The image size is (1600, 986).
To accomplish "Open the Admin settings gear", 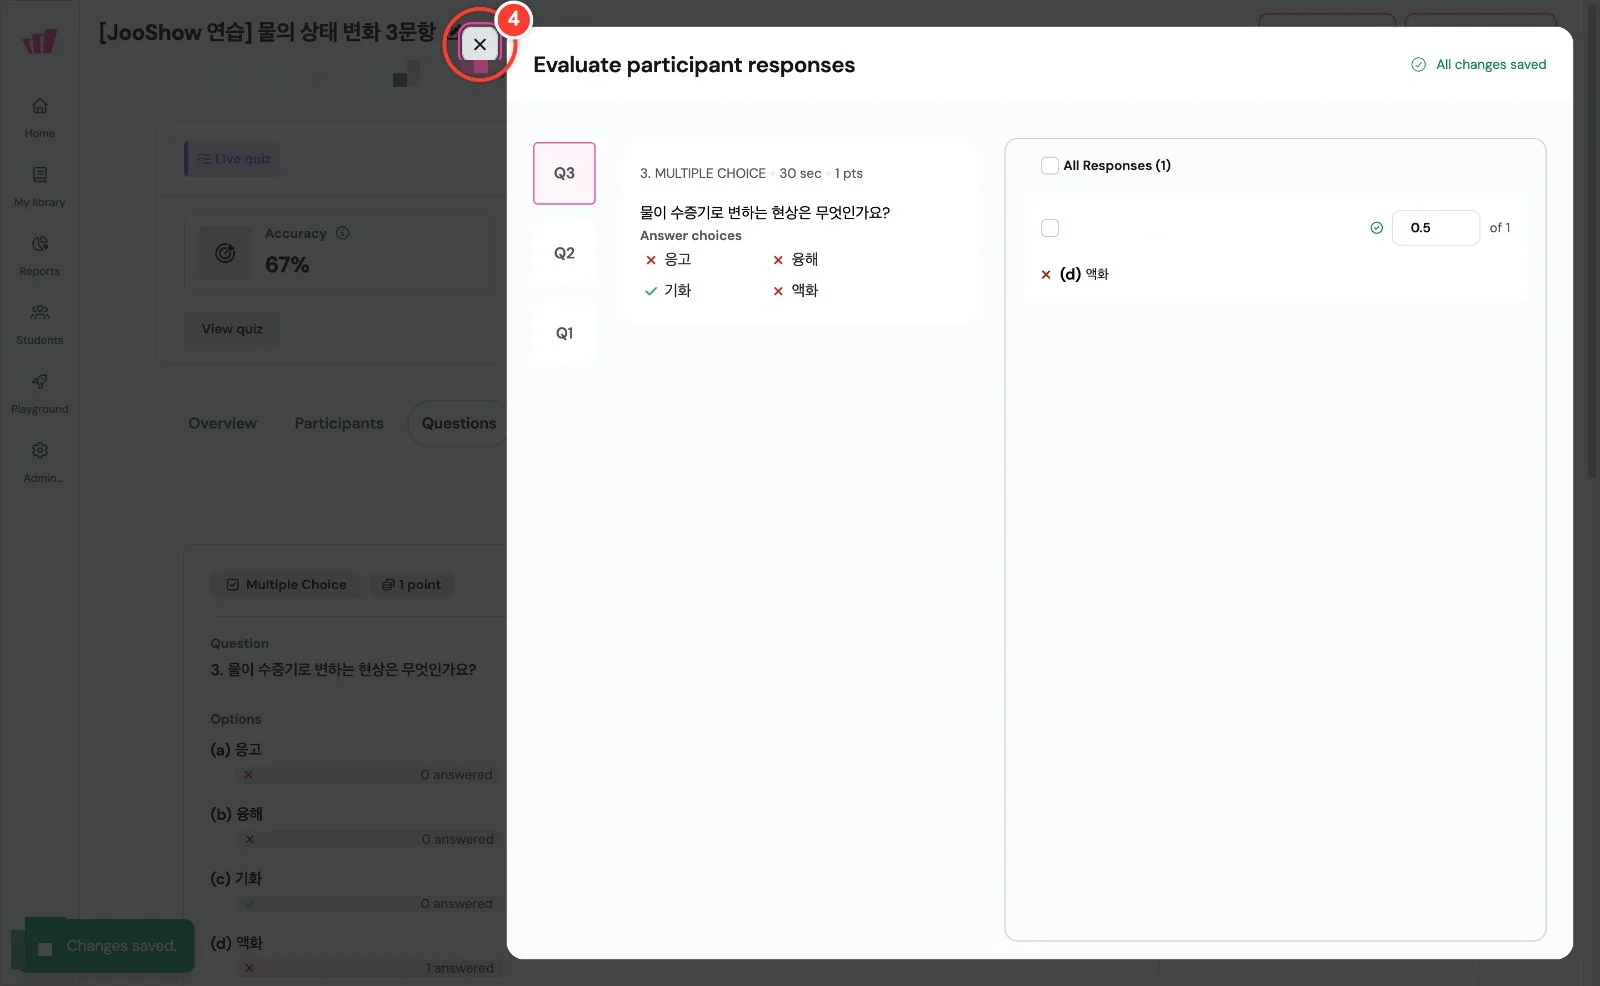I will [40, 450].
